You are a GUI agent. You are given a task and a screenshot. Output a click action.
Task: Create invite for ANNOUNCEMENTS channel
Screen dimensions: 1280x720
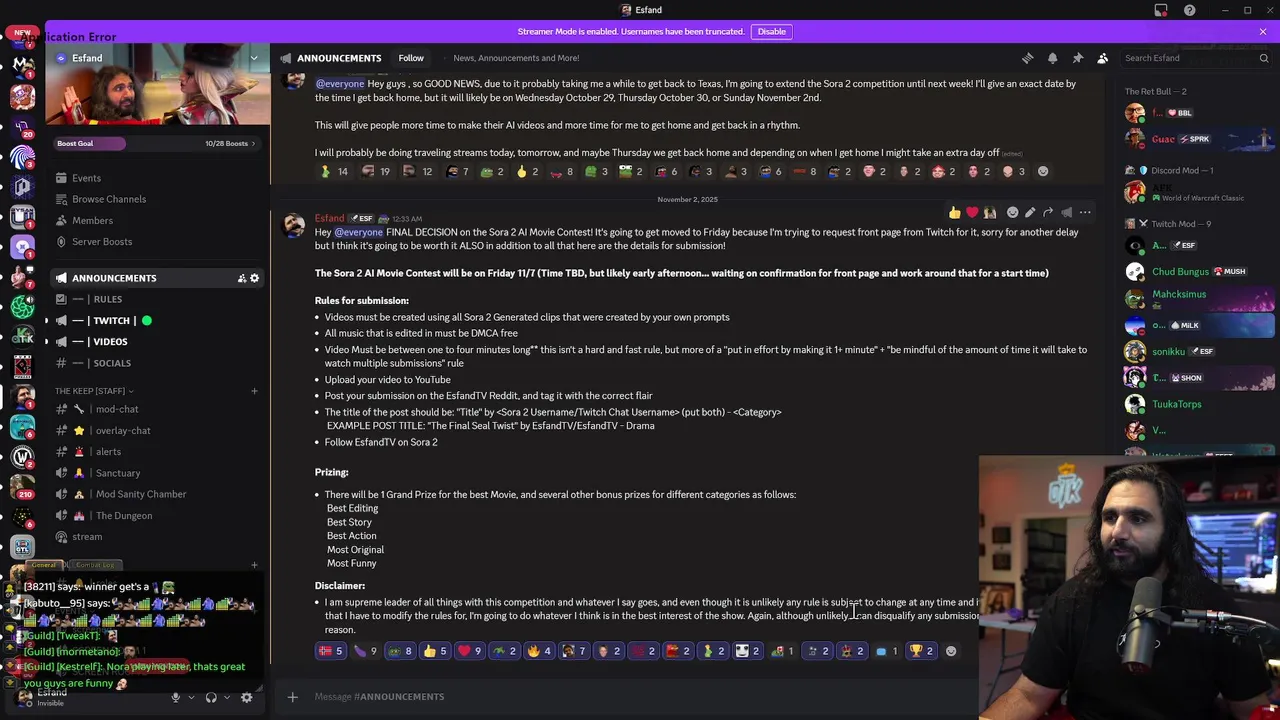click(241, 278)
